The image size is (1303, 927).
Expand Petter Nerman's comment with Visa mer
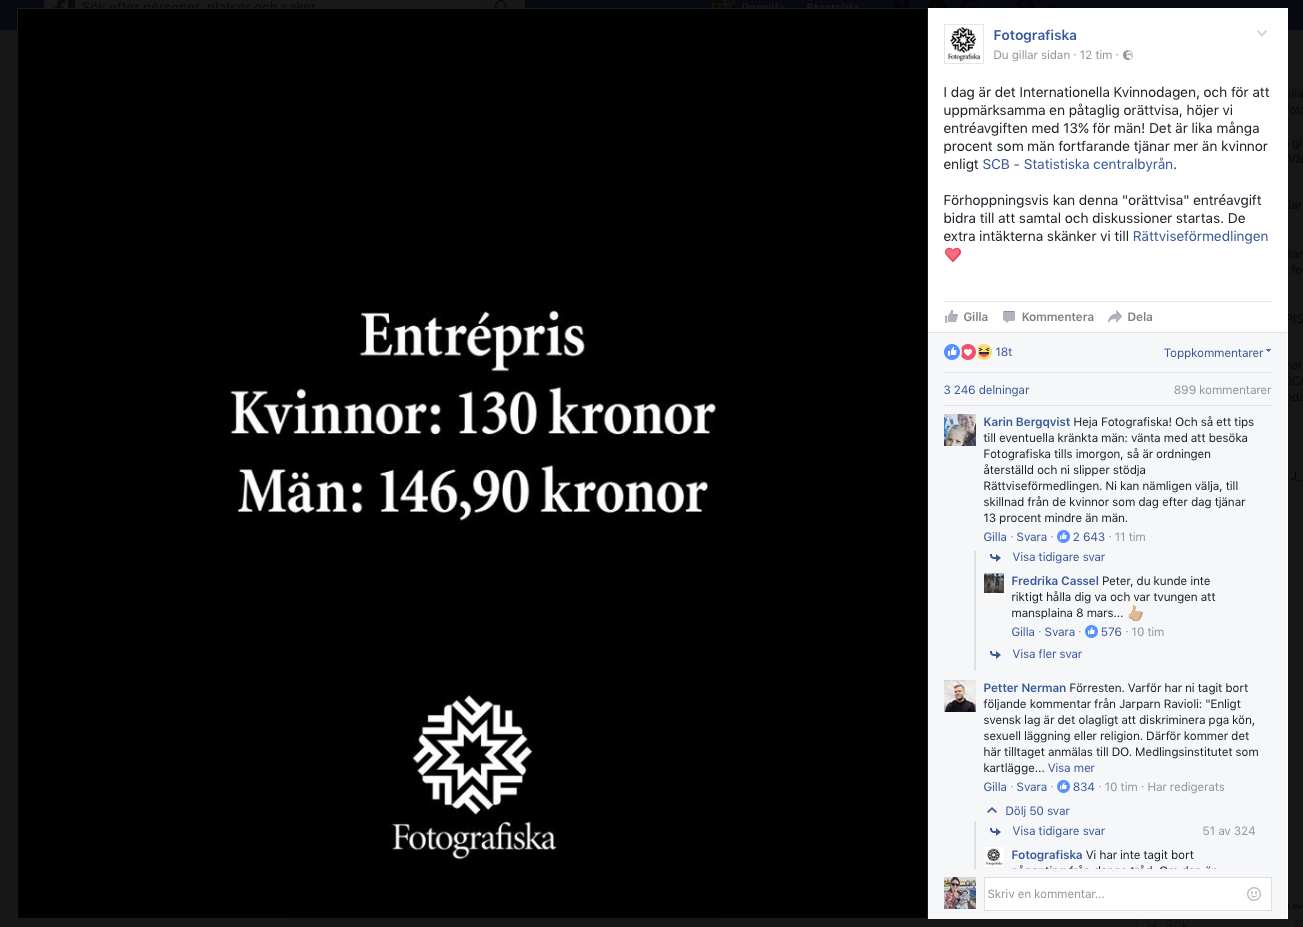pos(1071,768)
